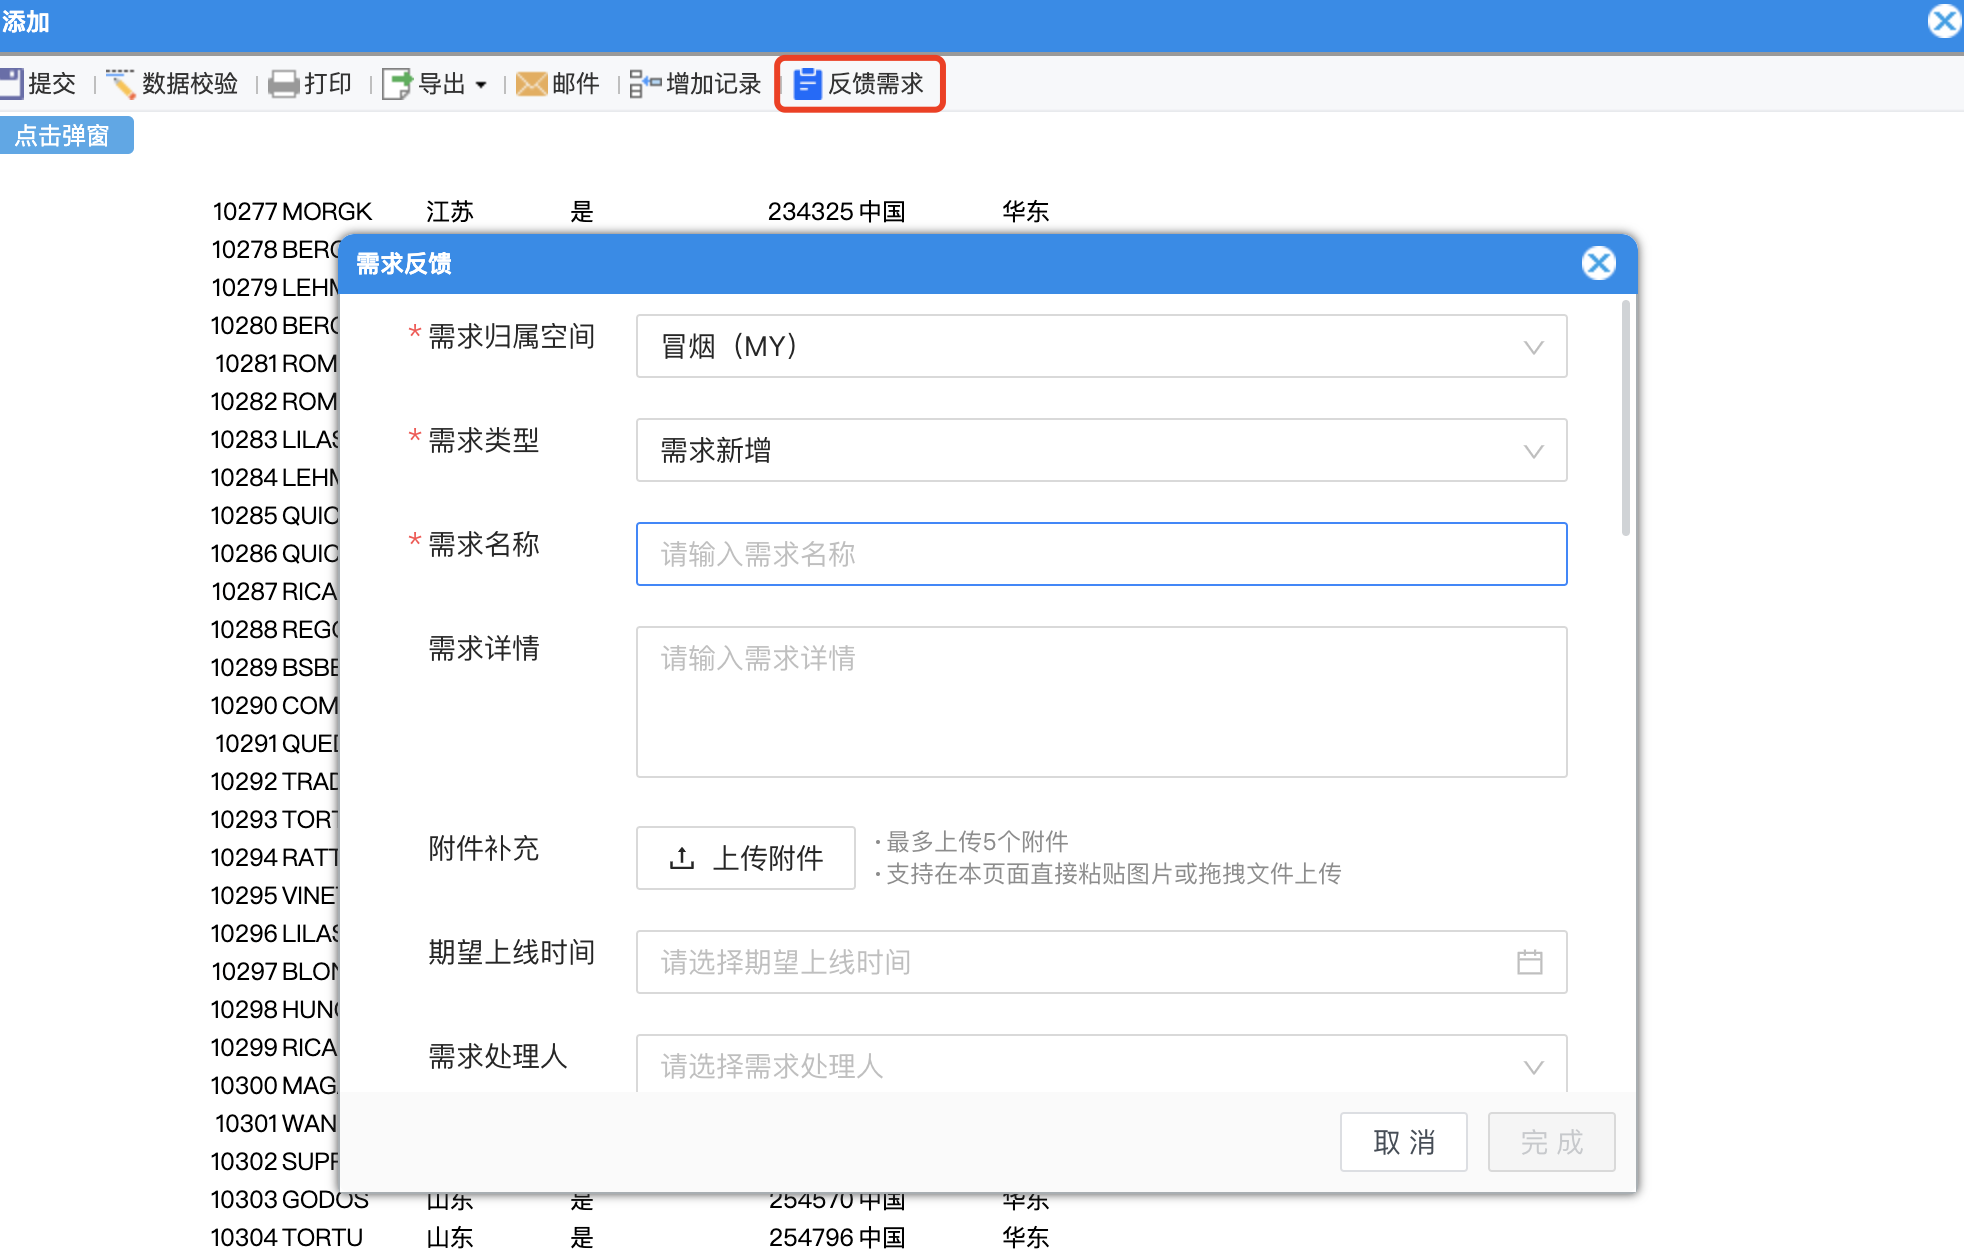Click the Submit (提交) toolbar icon

tap(12, 83)
